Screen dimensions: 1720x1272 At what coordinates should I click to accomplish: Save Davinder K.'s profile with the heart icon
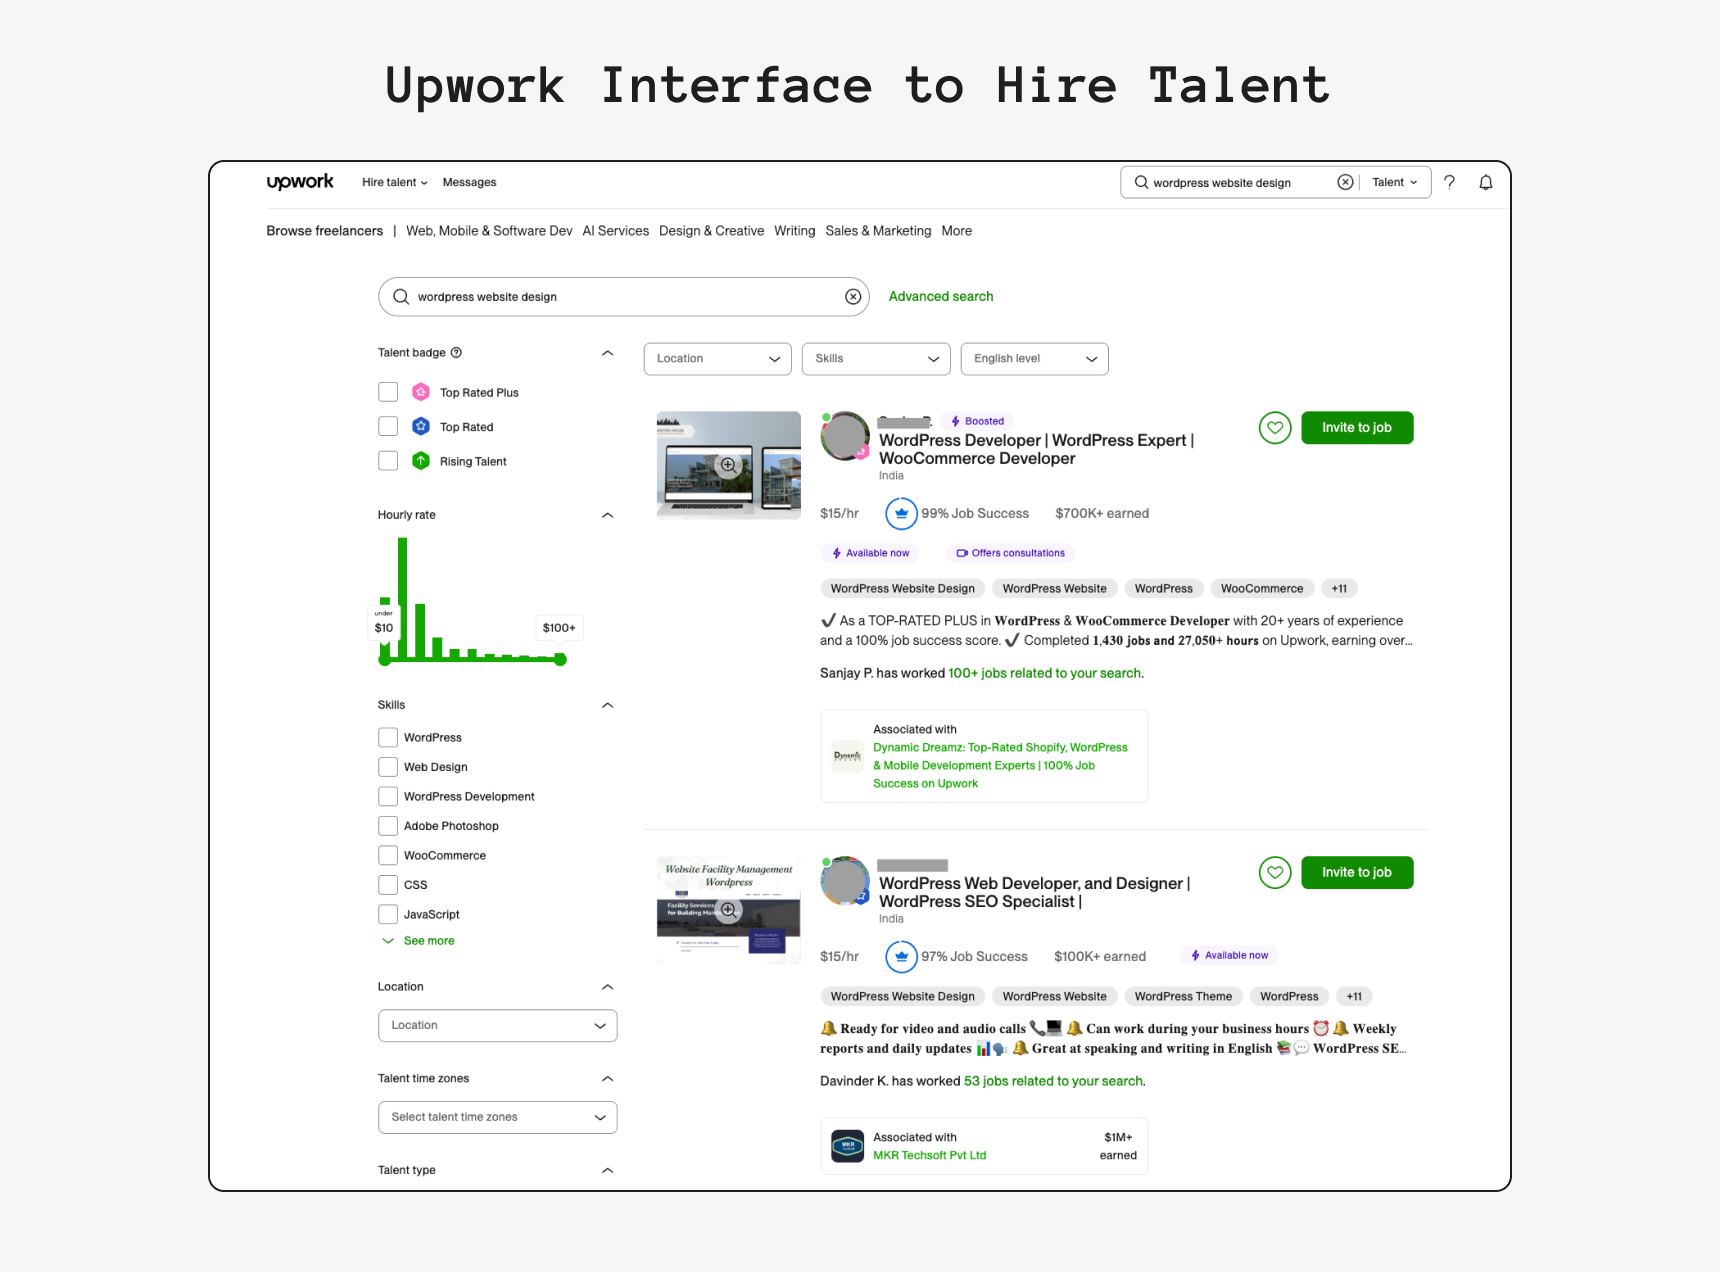click(1275, 873)
